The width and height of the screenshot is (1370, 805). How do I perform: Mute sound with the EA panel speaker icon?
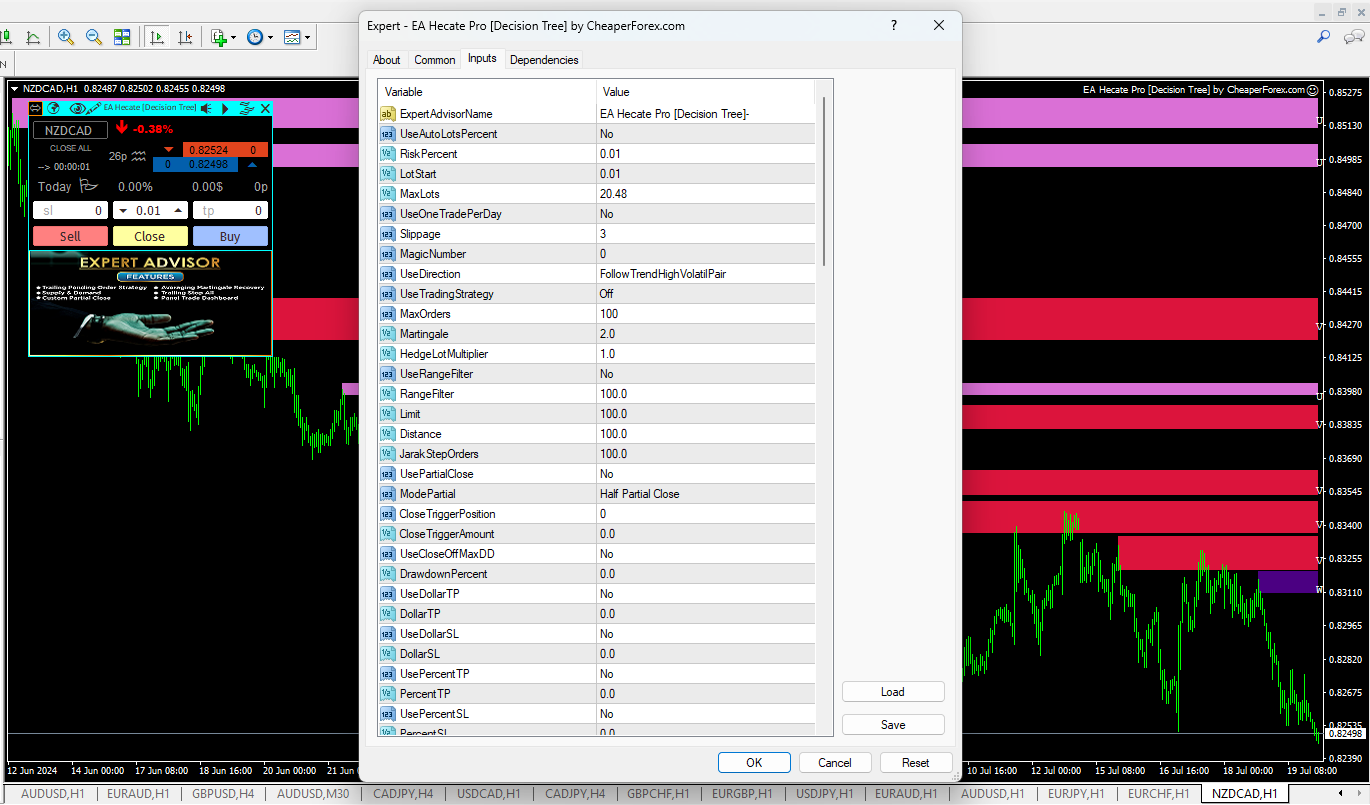(x=206, y=108)
